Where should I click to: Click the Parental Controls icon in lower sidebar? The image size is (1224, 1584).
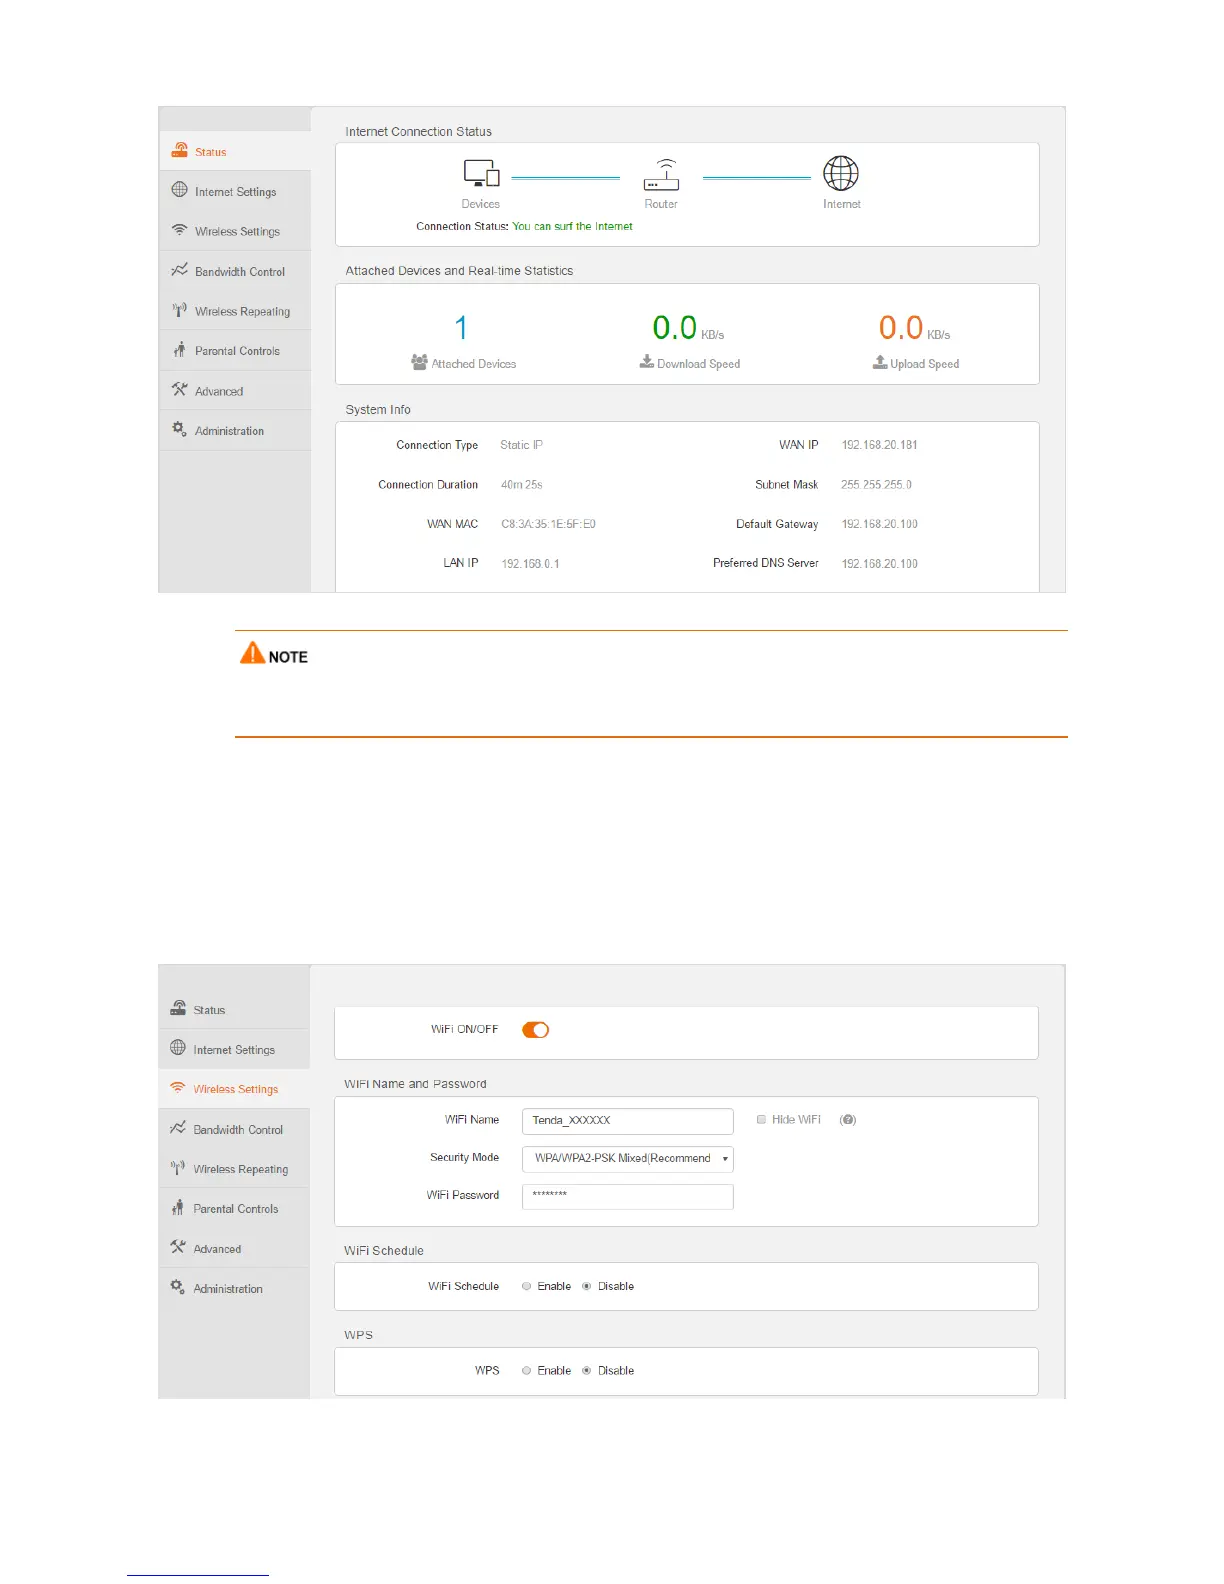(x=178, y=1208)
